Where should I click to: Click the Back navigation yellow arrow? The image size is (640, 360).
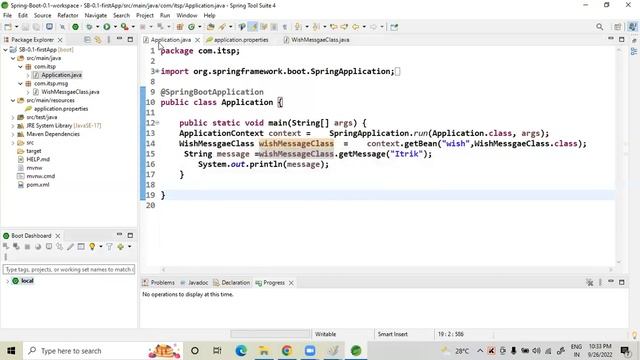356,27
